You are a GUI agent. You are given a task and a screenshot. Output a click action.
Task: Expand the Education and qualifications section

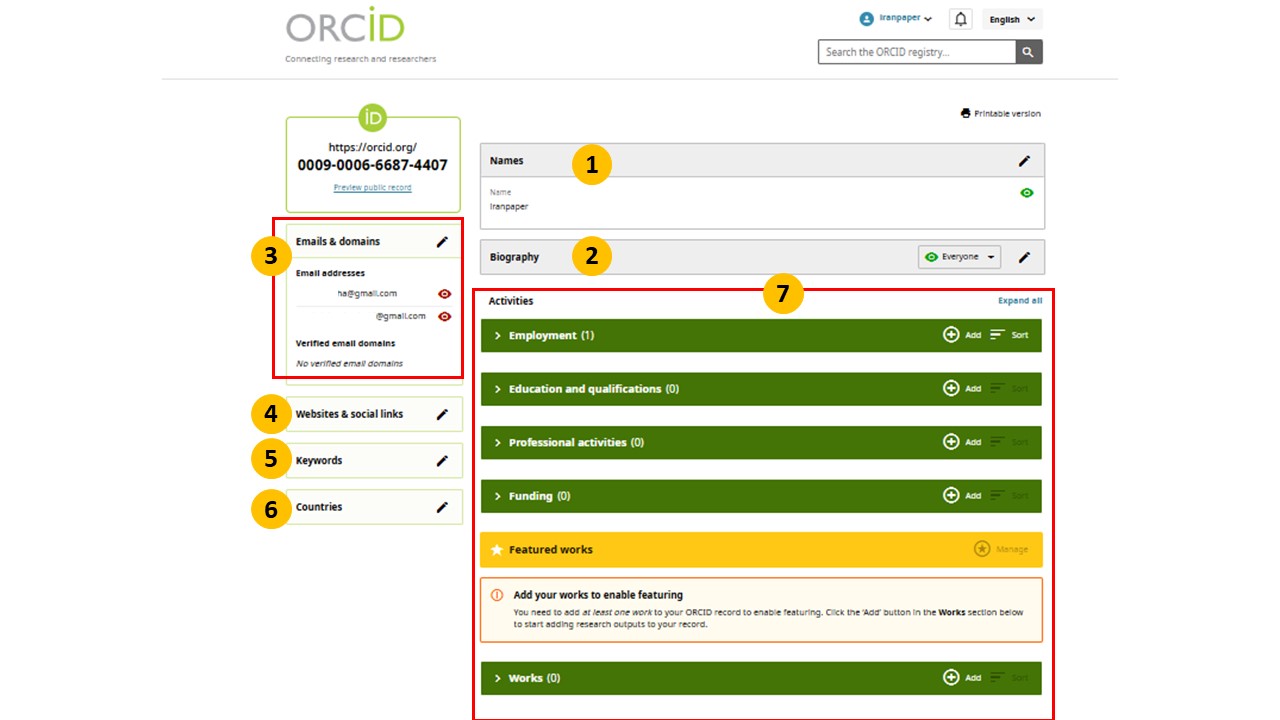[x=498, y=389]
